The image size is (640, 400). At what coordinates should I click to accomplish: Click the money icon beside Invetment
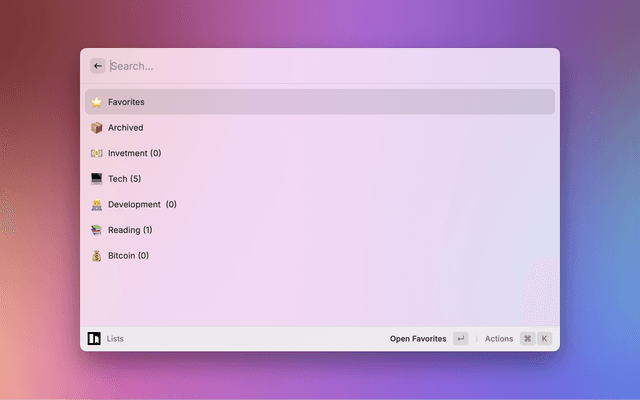point(96,153)
